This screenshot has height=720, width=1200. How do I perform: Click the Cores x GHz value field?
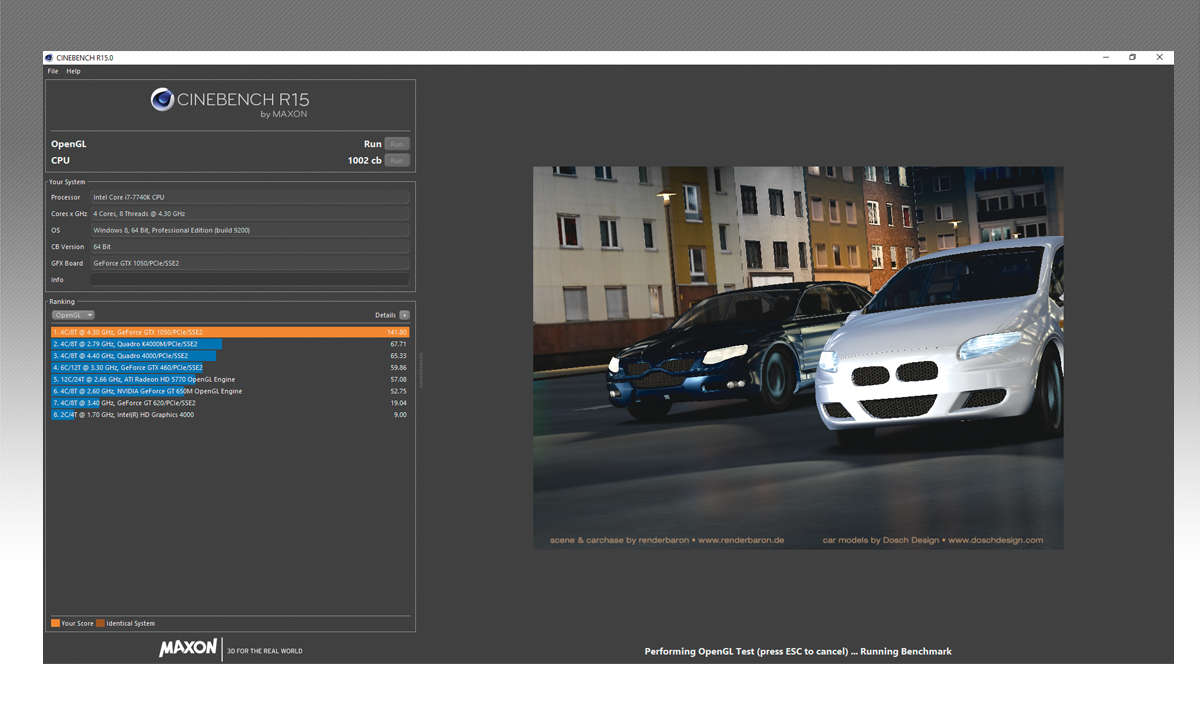(250, 214)
